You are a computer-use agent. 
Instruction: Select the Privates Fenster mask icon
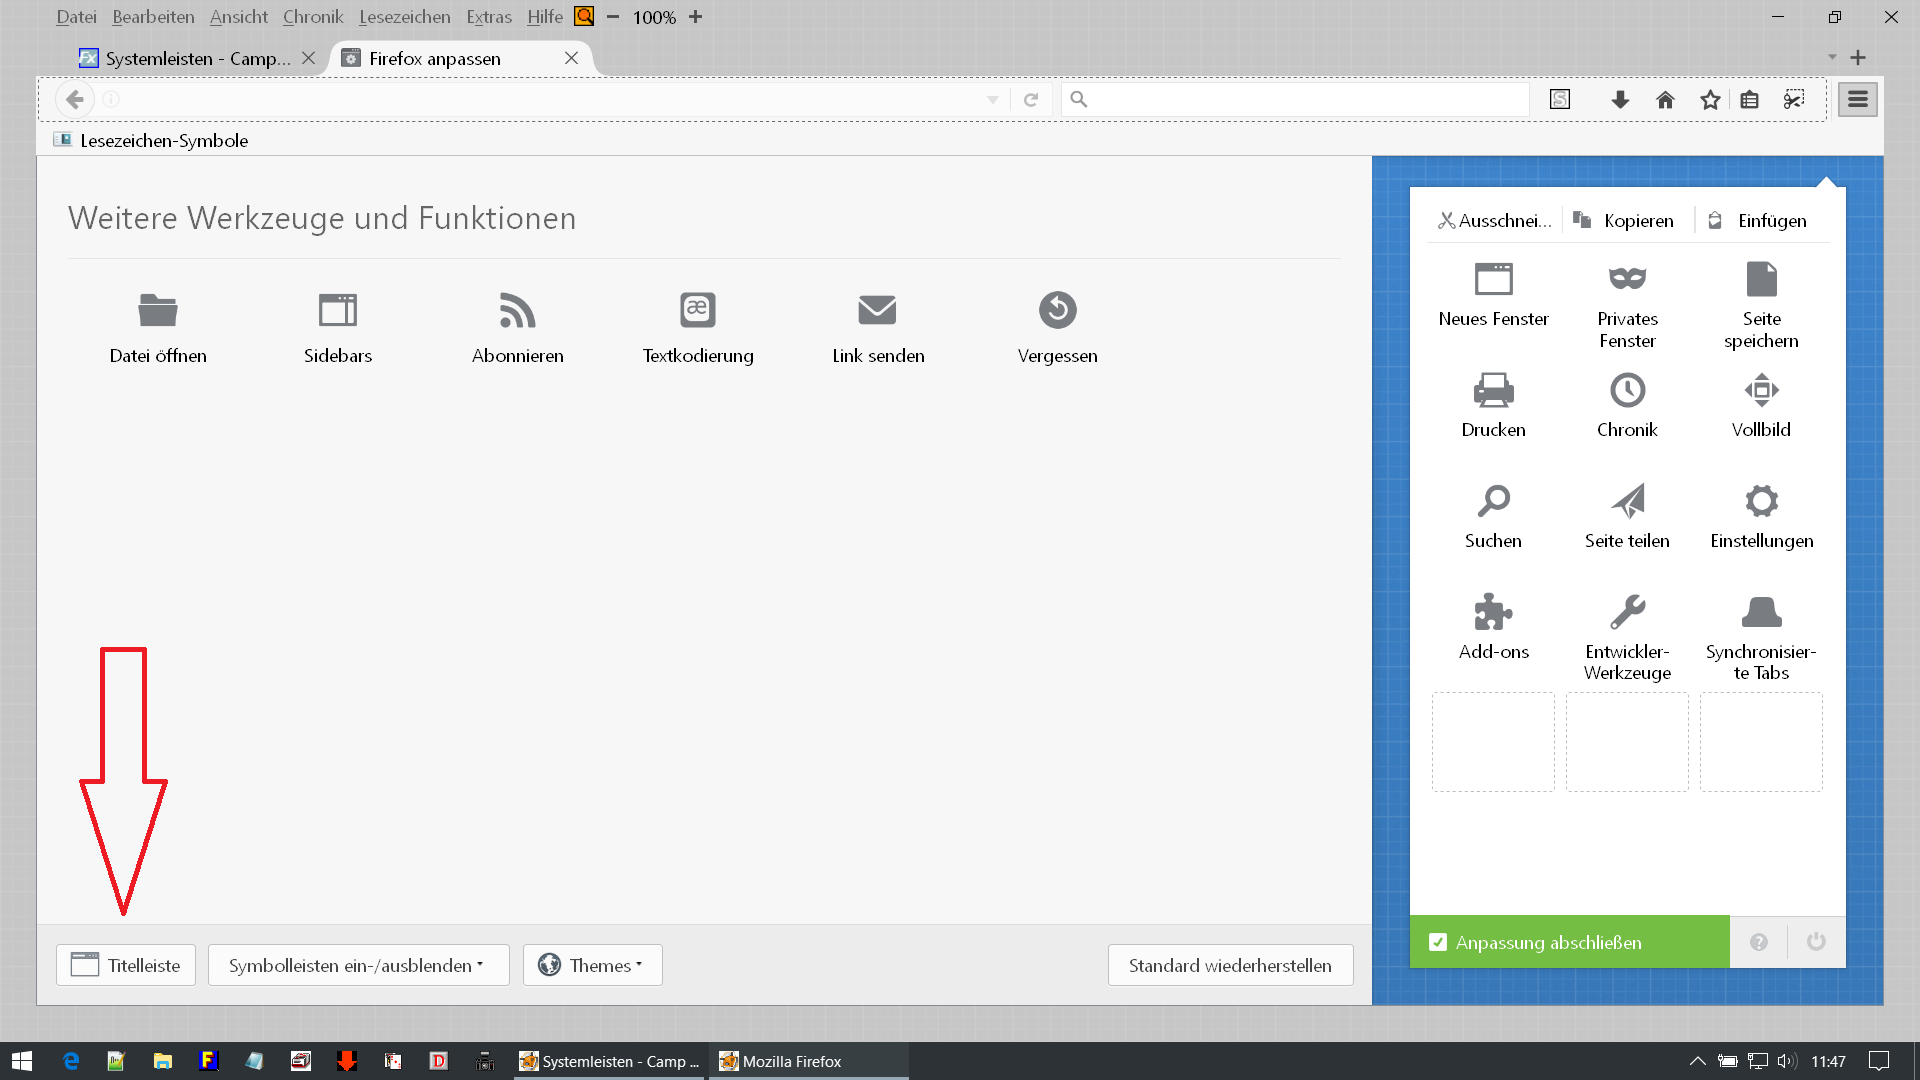pyautogui.click(x=1627, y=279)
